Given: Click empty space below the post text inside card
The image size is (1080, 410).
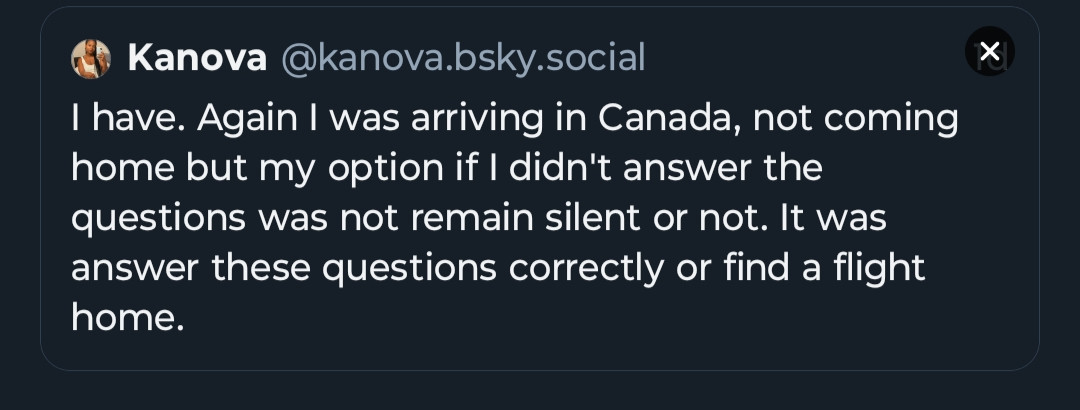Looking at the screenshot, I should tap(540, 351).
